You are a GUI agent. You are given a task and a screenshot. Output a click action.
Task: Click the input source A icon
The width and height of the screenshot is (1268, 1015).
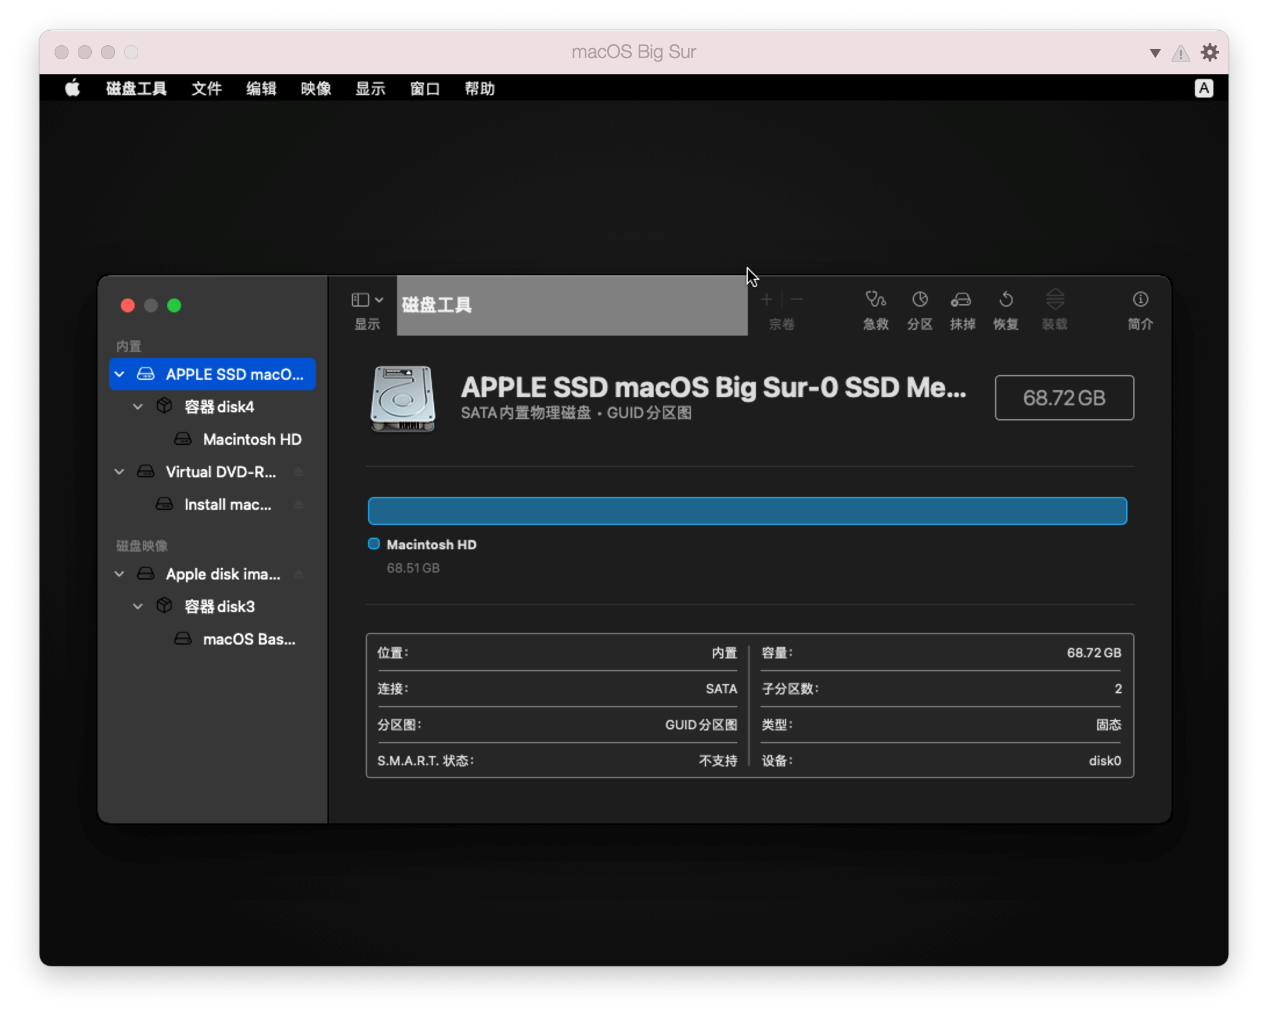pos(1204,88)
